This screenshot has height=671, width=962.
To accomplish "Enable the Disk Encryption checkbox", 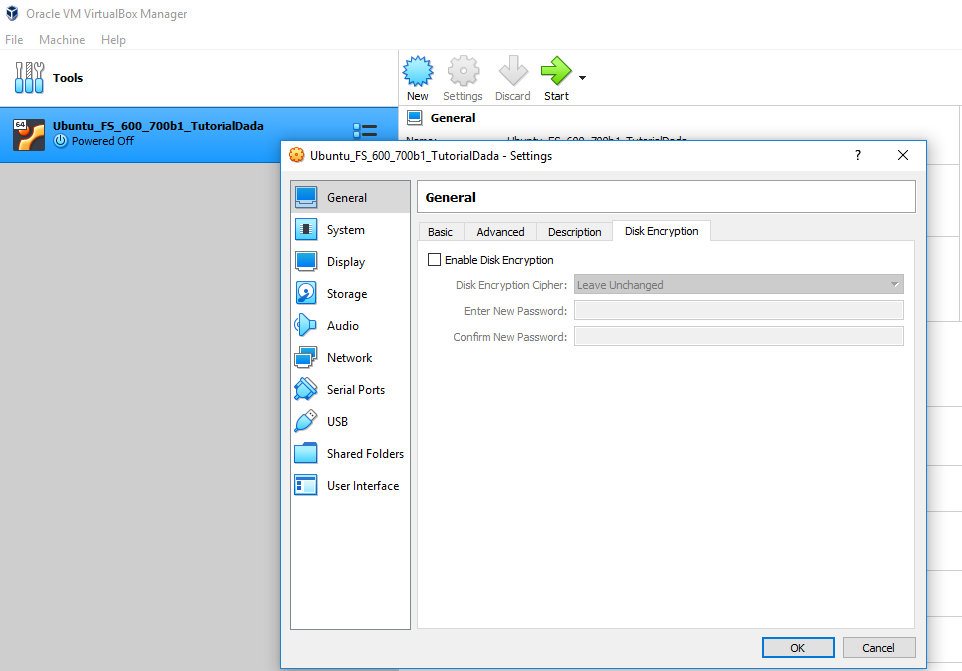I will (434, 260).
